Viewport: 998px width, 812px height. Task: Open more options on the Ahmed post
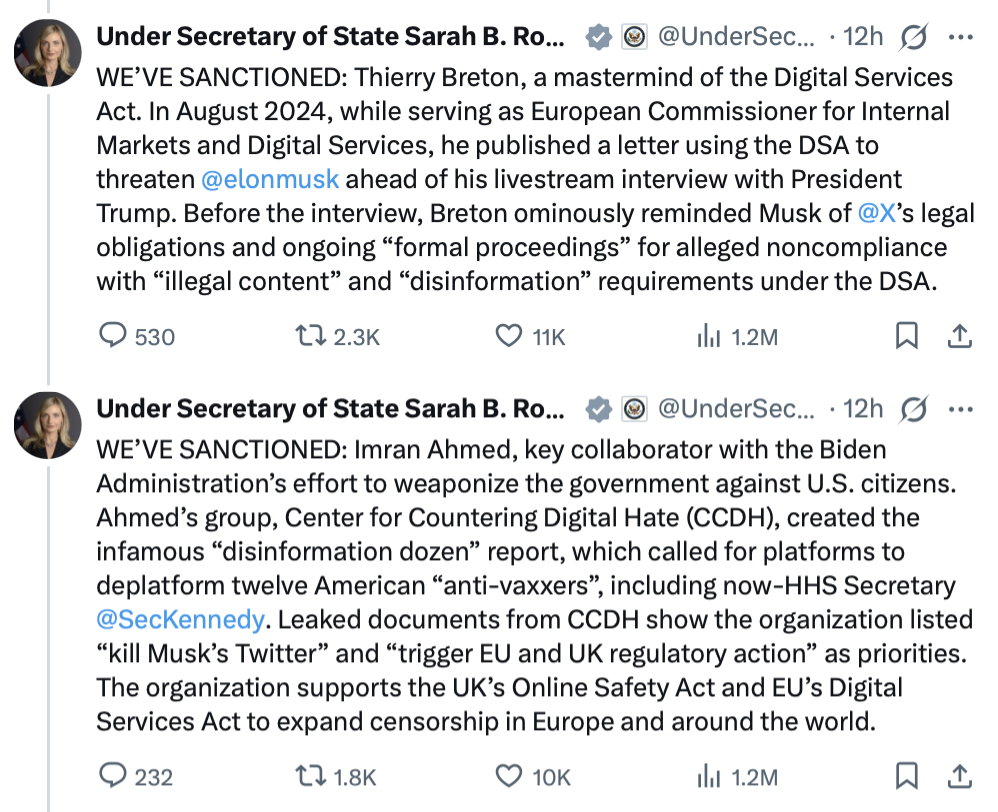point(960,409)
